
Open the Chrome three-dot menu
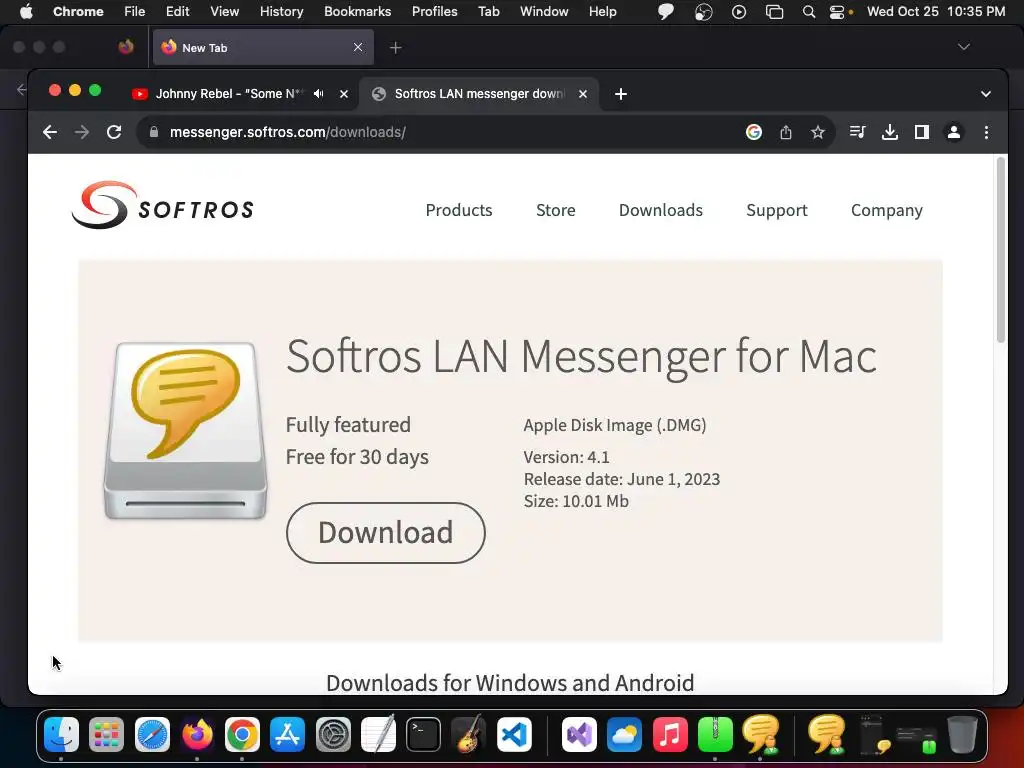(x=986, y=132)
